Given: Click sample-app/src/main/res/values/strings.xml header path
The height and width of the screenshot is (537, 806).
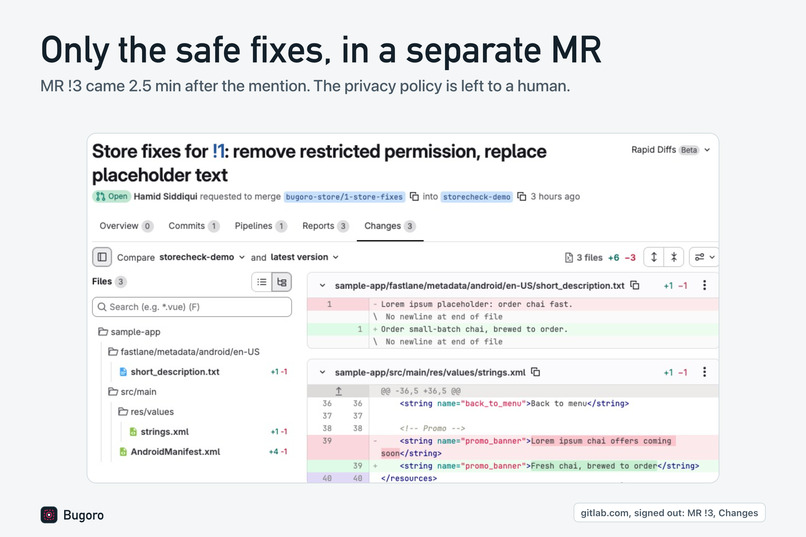Looking at the screenshot, I should tap(430, 372).
